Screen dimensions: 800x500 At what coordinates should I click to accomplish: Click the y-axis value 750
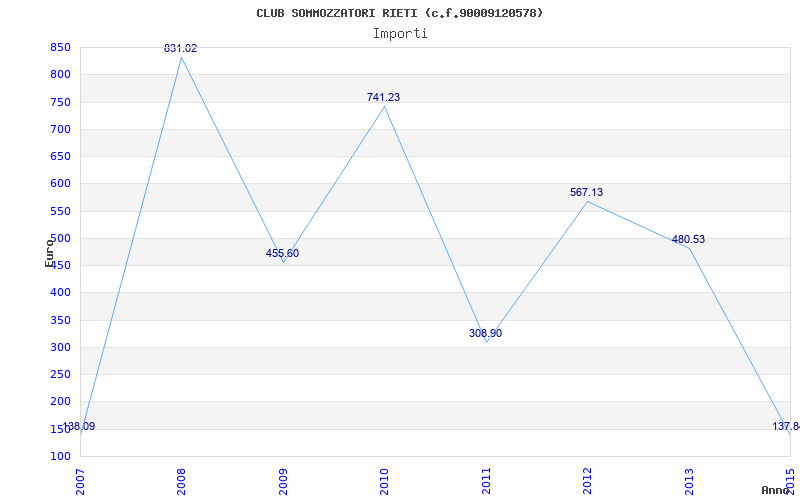(60, 103)
